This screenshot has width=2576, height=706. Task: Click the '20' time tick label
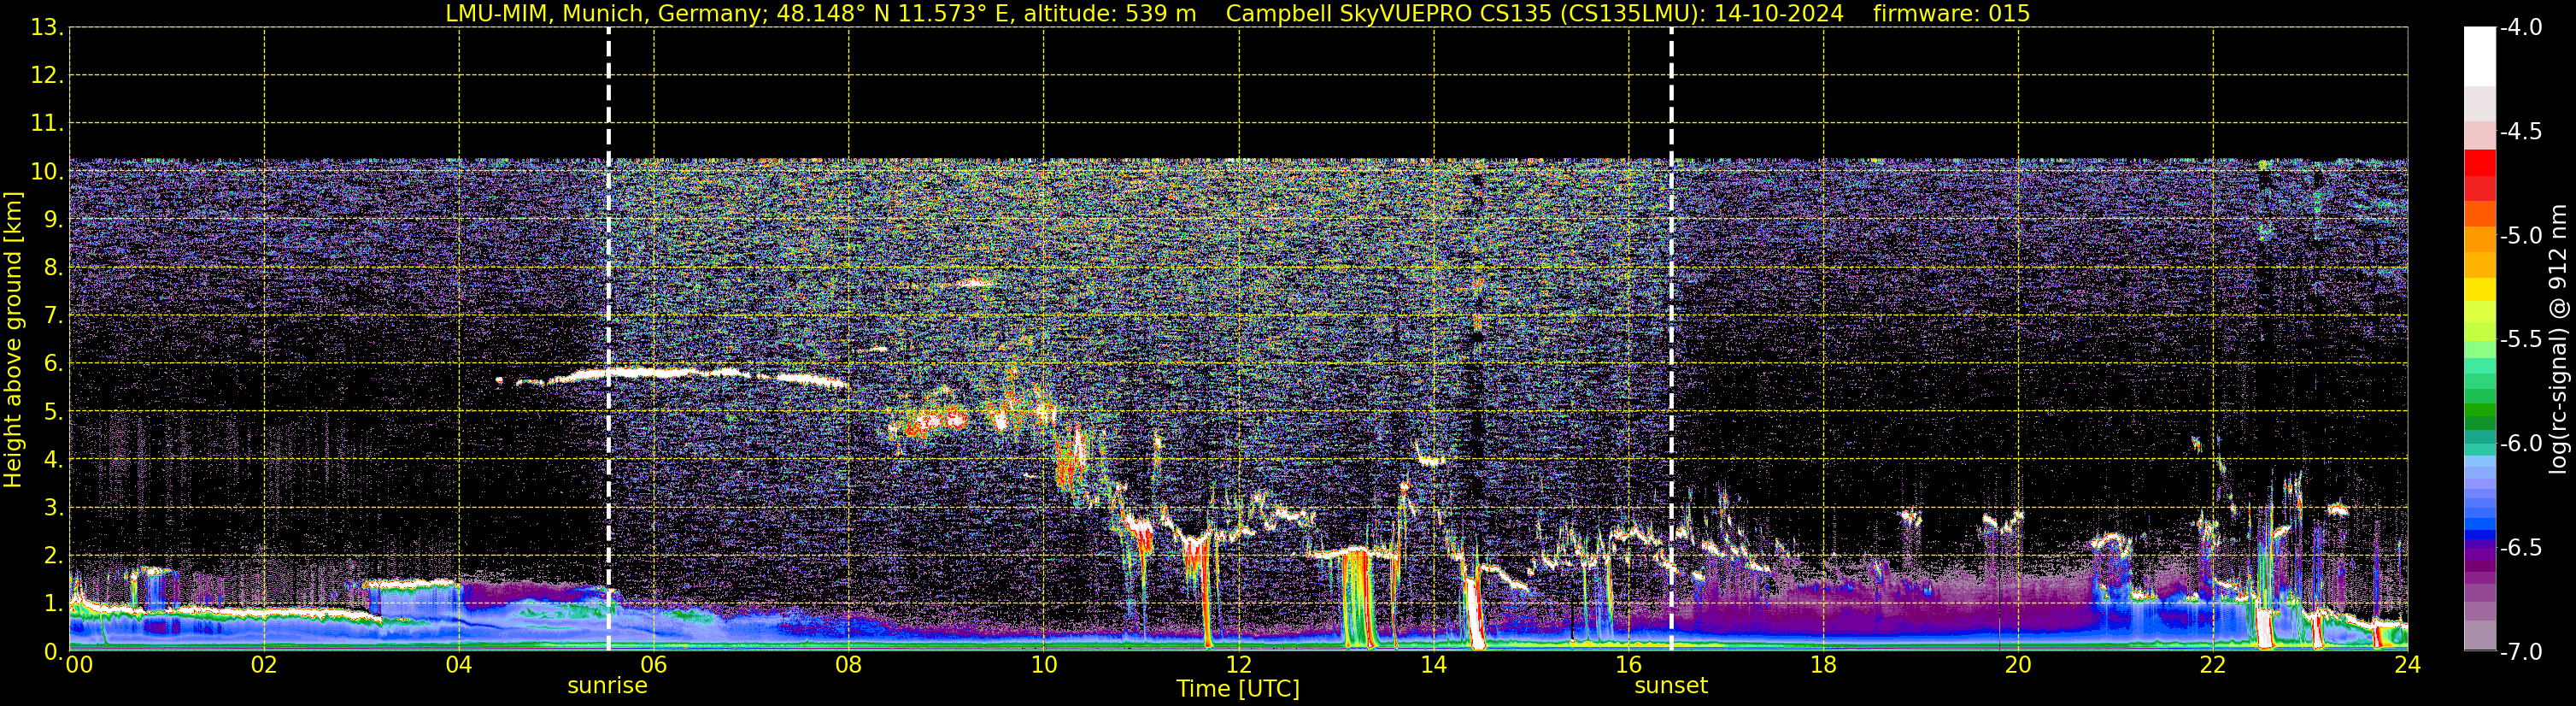pos(2019,665)
